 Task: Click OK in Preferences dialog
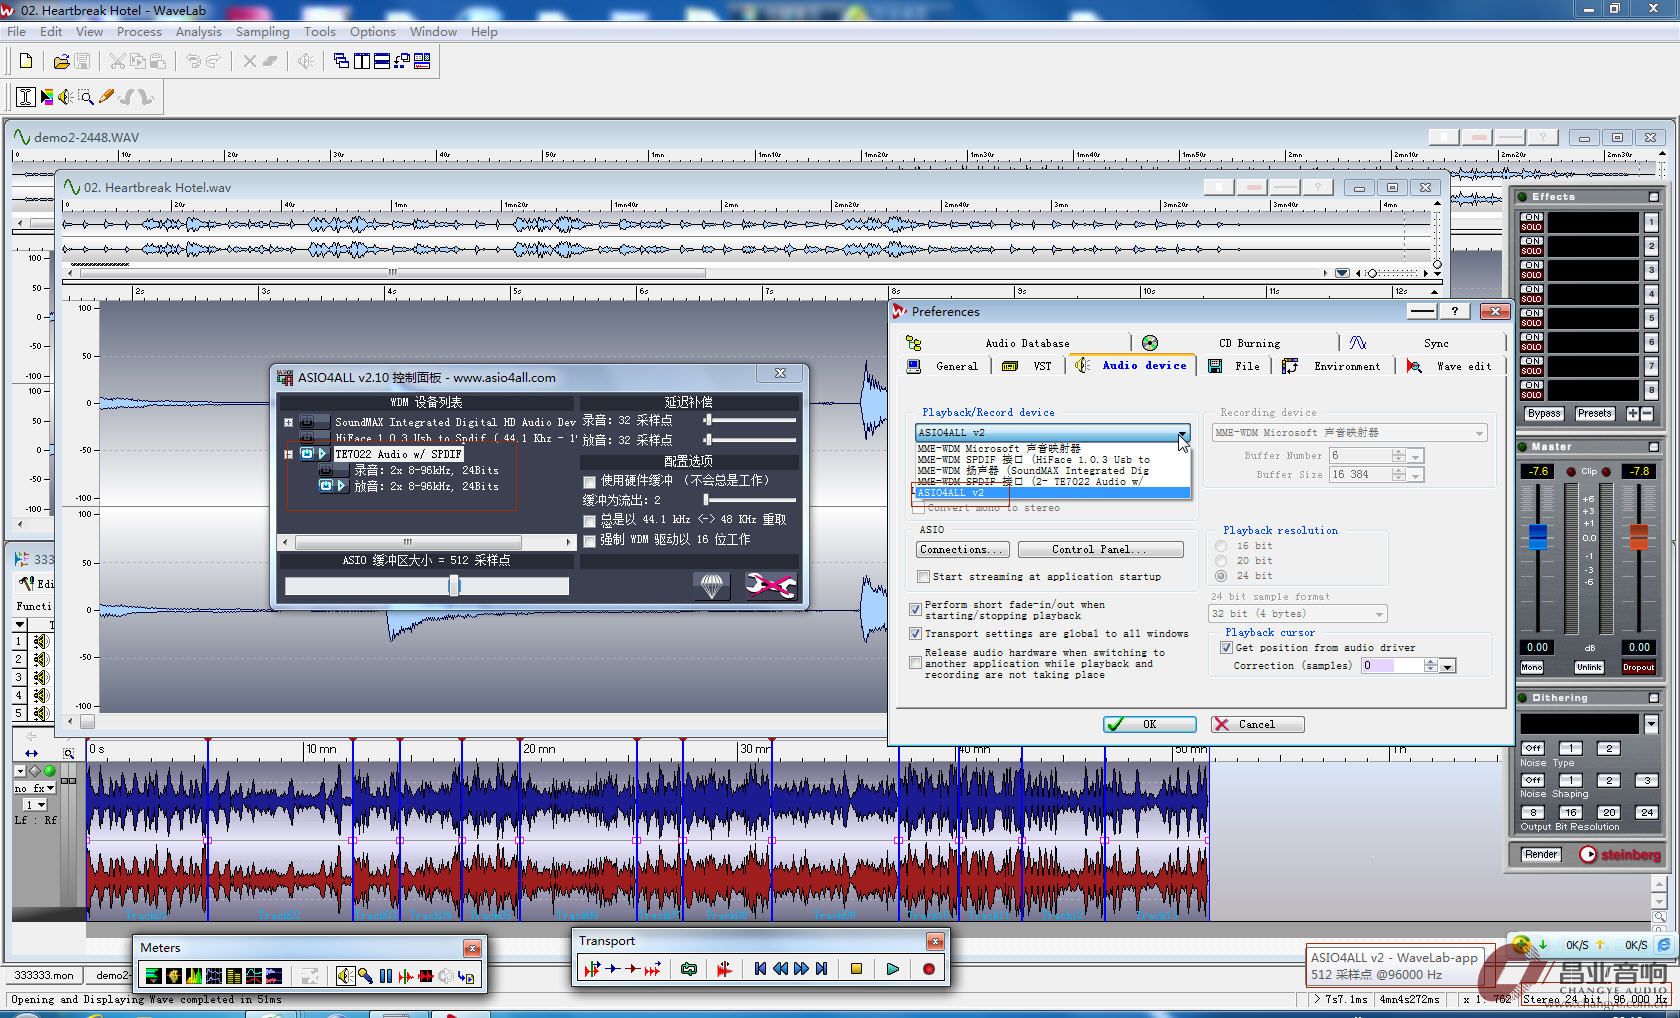tap(1150, 724)
